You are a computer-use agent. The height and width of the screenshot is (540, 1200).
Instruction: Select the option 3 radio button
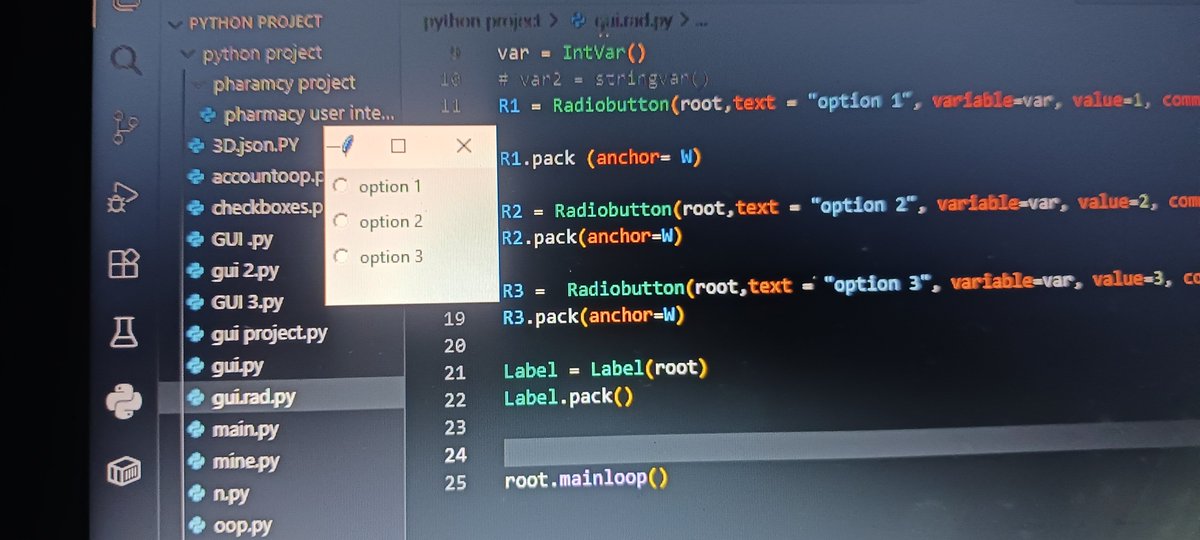click(x=341, y=257)
